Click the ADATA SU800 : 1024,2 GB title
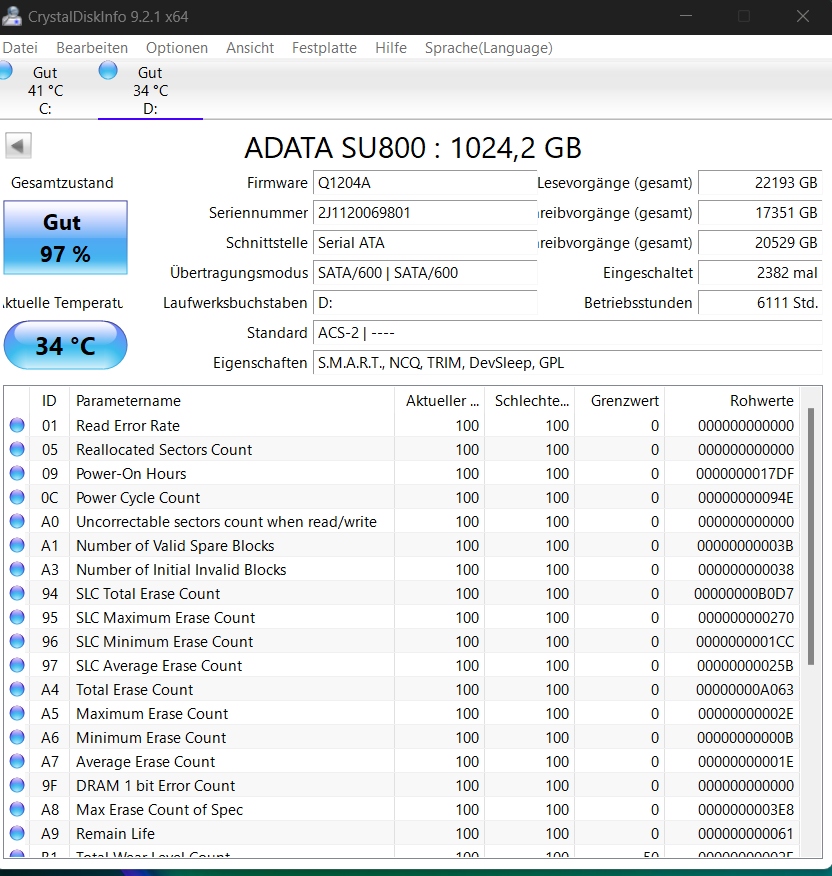832x876 pixels. 413,148
